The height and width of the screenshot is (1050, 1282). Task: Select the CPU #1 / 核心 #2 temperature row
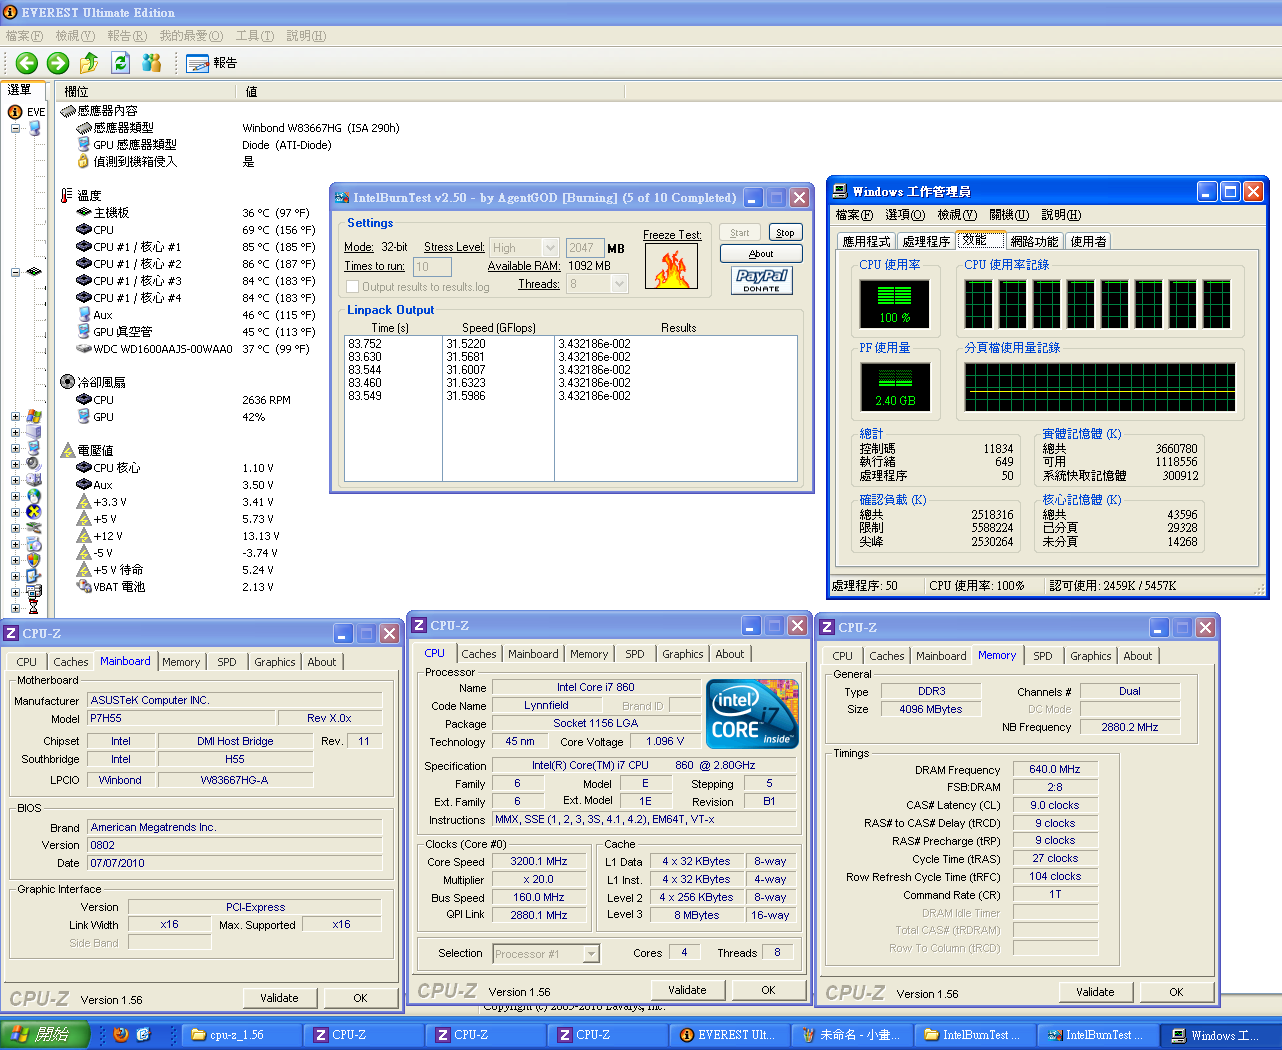(195, 264)
